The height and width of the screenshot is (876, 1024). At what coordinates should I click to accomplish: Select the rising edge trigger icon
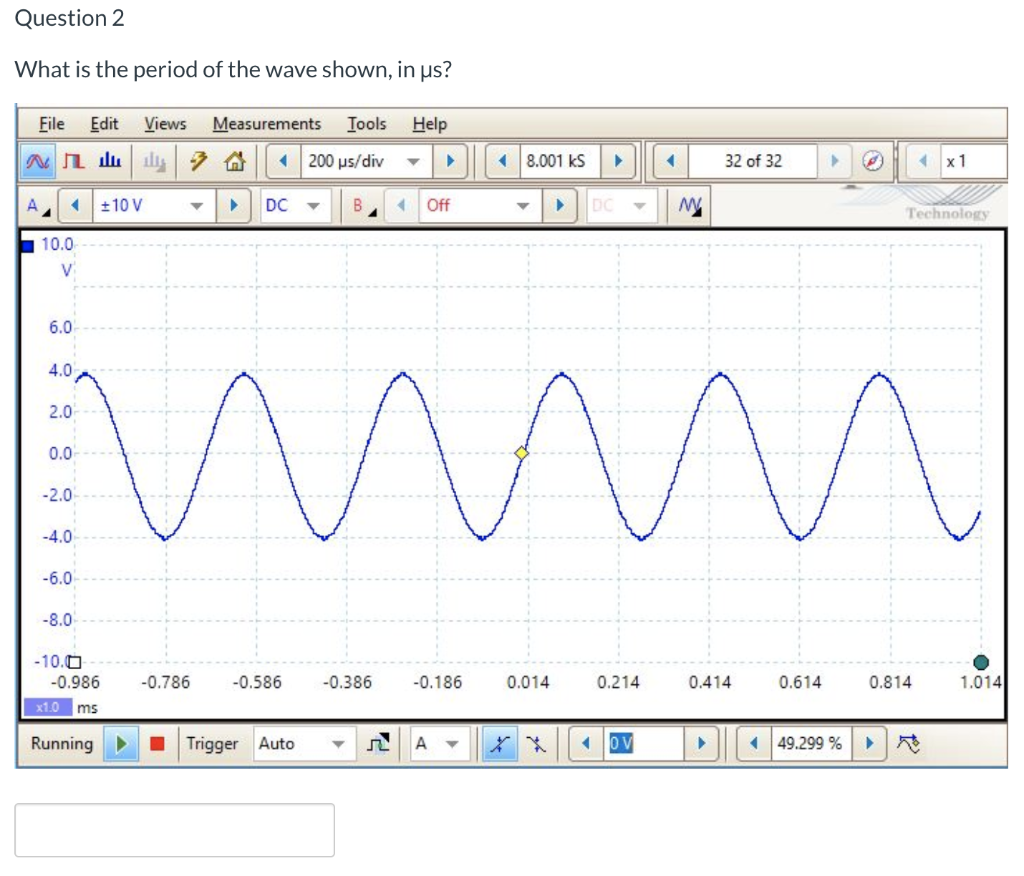499,743
